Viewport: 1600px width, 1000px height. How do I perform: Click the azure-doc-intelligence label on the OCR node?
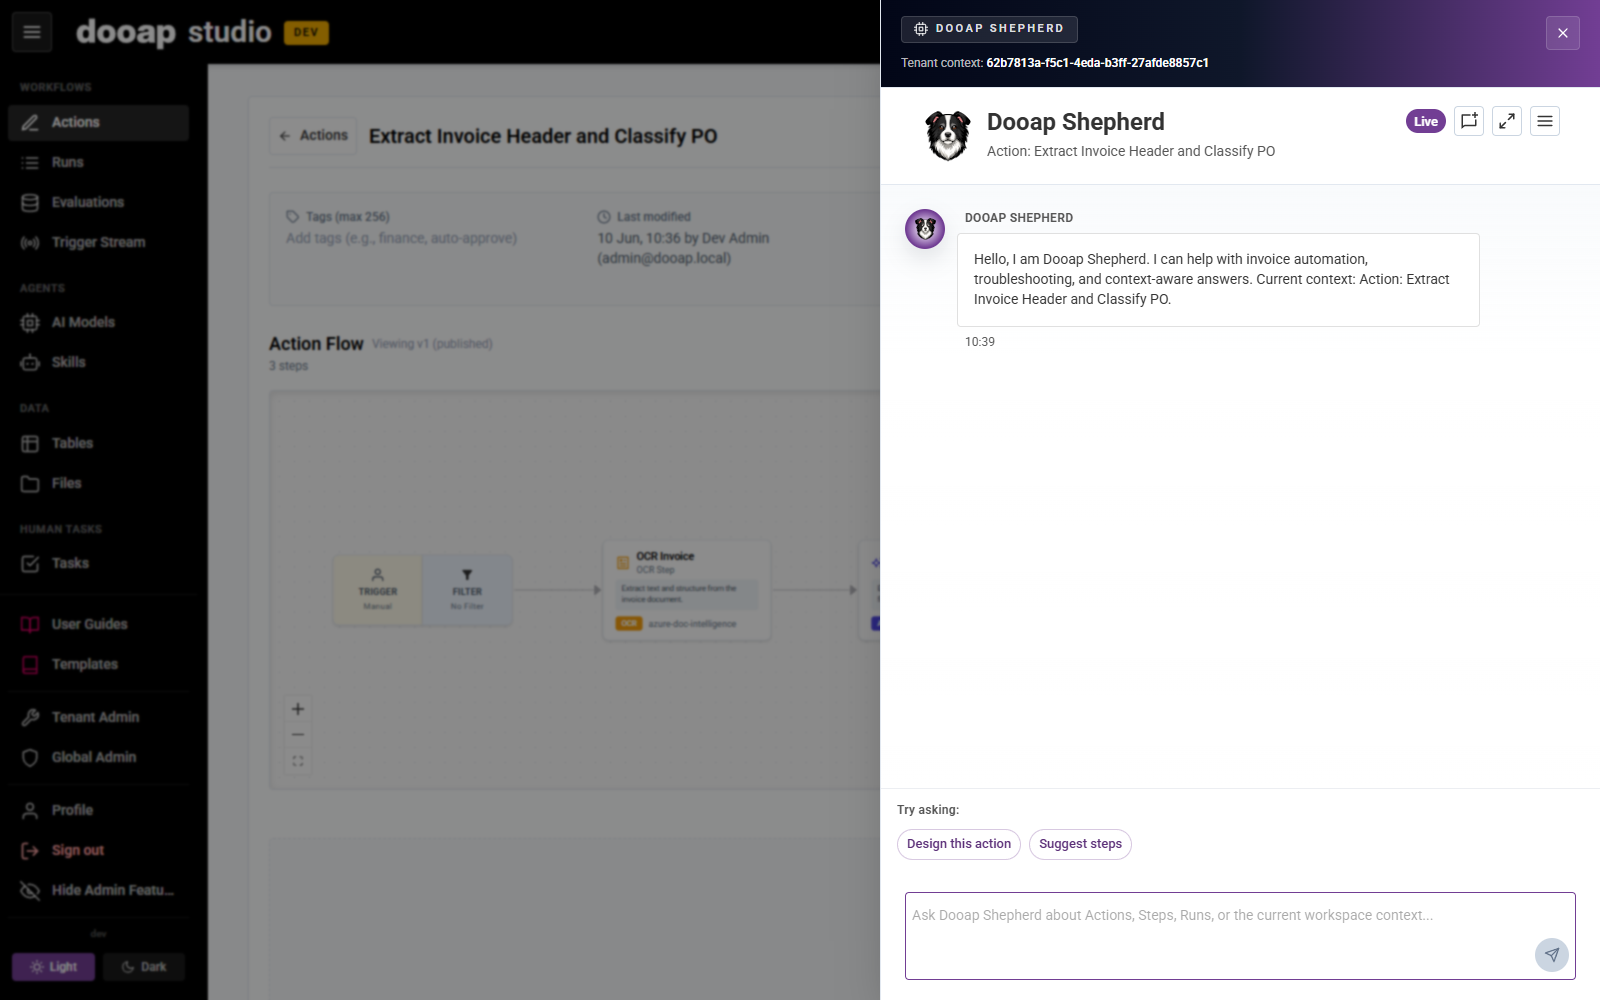(x=692, y=624)
